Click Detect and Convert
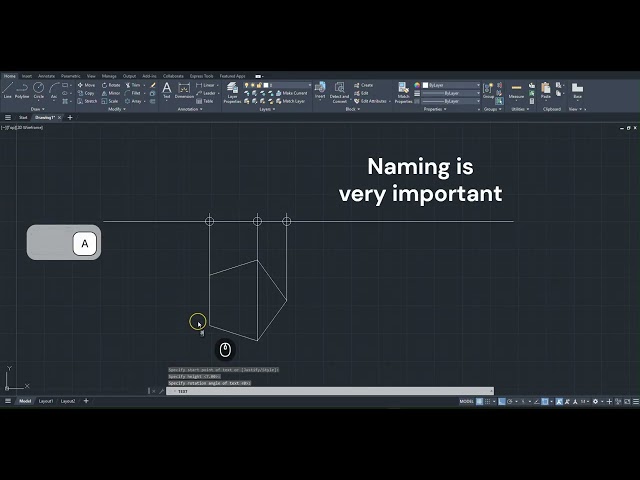Image resolution: width=640 pixels, height=480 pixels. point(339,93)
